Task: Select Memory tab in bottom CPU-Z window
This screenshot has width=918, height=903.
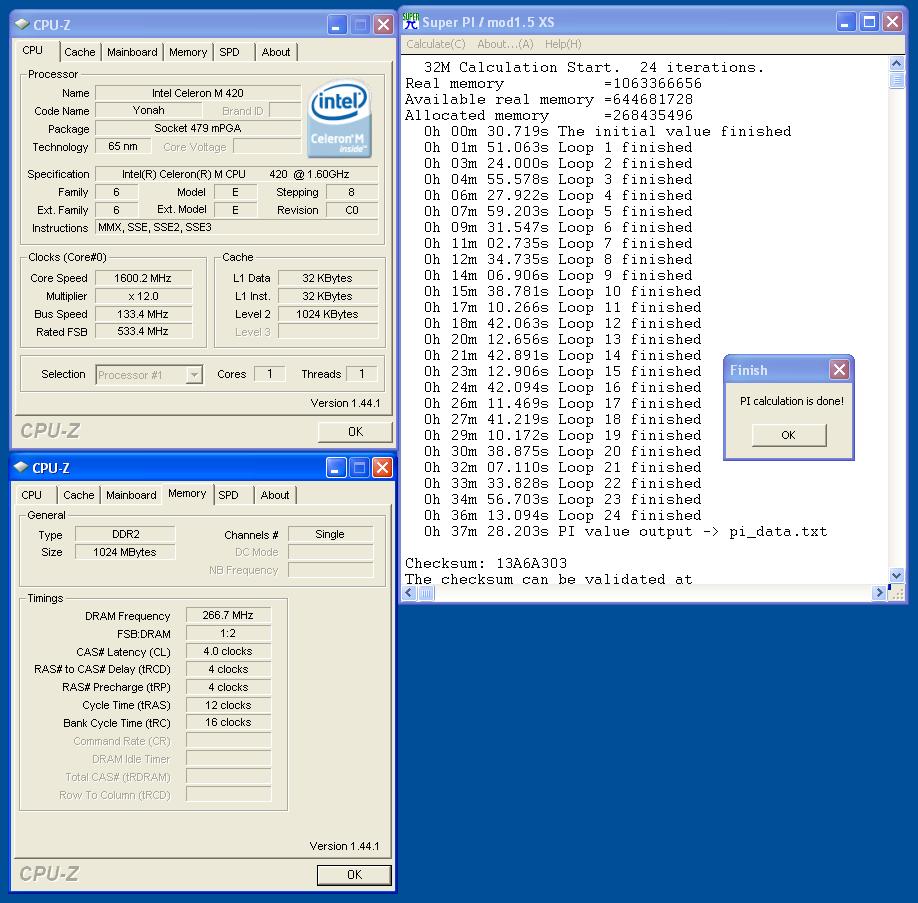Action: (187, 494)
